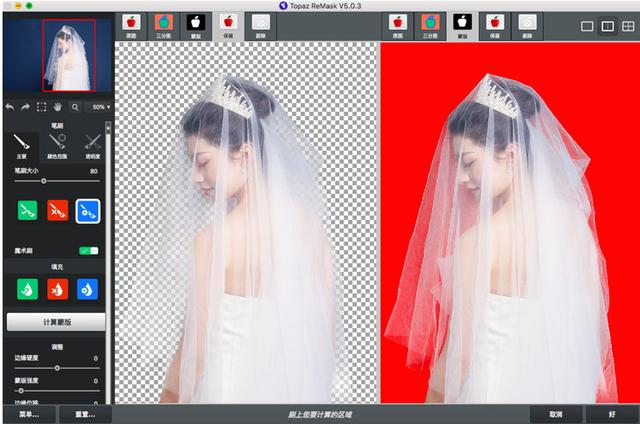This screenshot has width=640, height=424.
Task: Switch right pane to trimap view
Action: (x=430, y=26)
